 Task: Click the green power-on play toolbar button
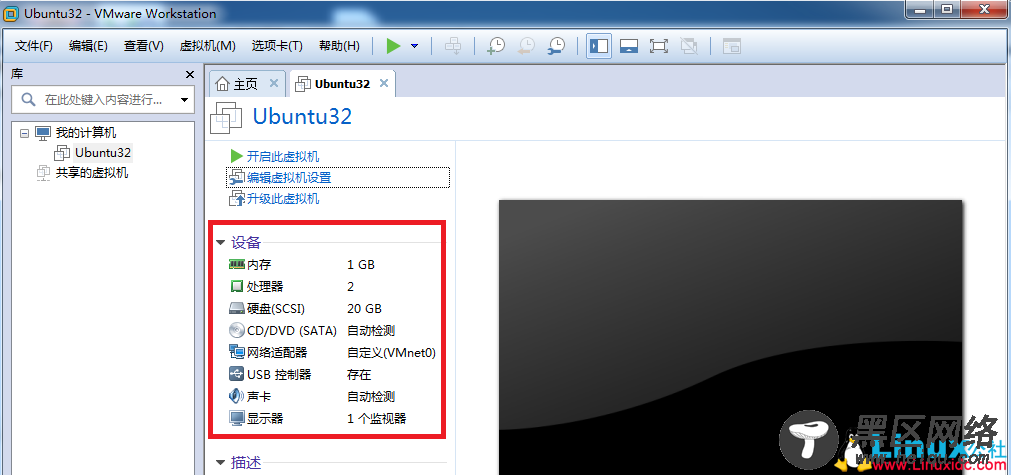393,46
